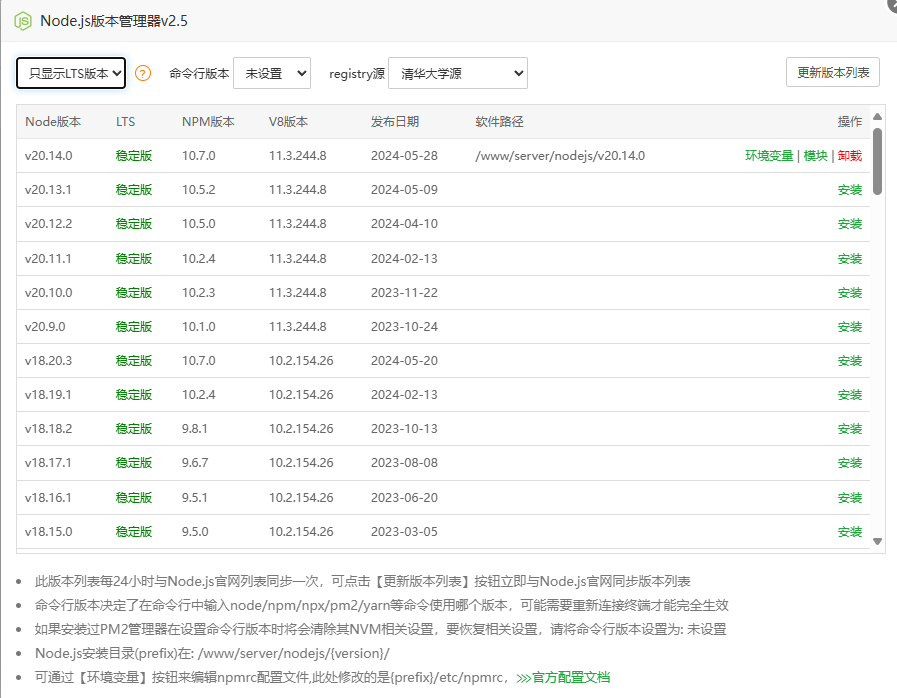Click release date 2023-08-08
Image resolution: width=897 pixels, height=698 pixels.
click(x=404, y=463)
